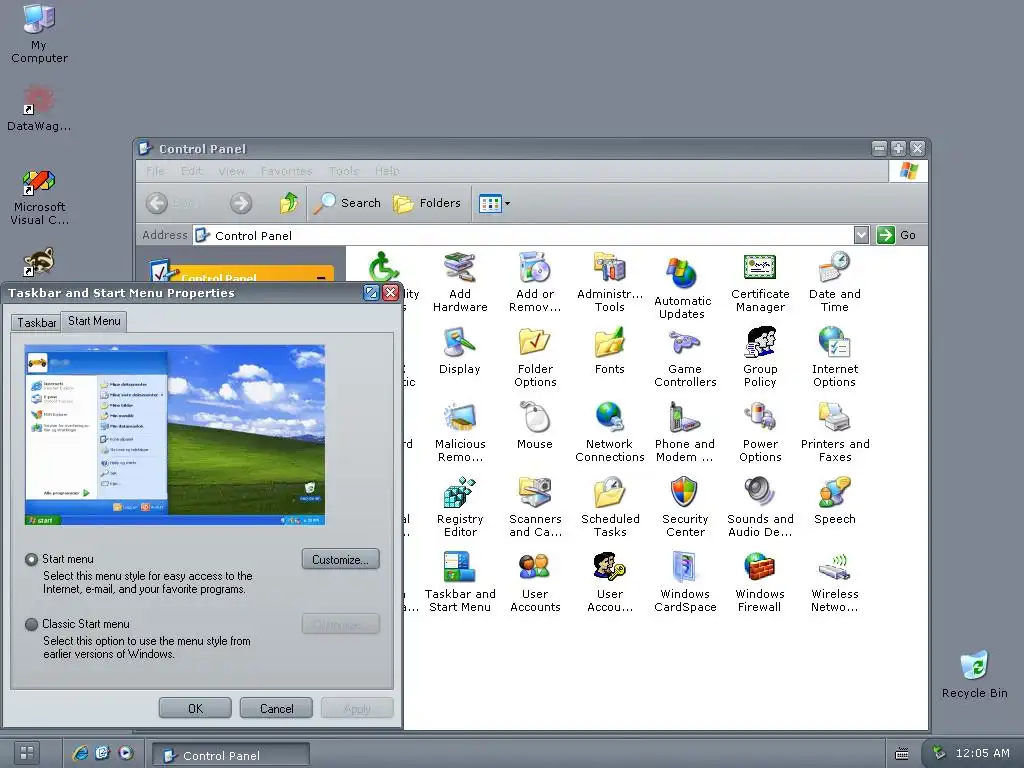Open Power Options icon
This screenshot has width=1024, height=768.
point(760,432)
